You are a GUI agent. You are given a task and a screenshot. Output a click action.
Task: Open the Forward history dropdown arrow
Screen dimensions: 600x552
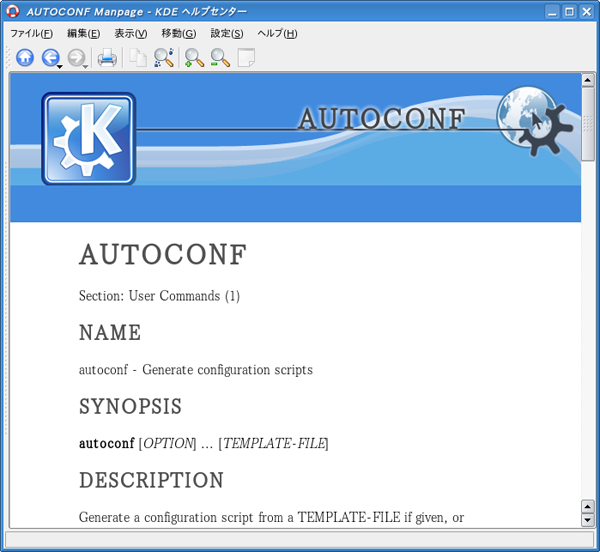point(86,67)
